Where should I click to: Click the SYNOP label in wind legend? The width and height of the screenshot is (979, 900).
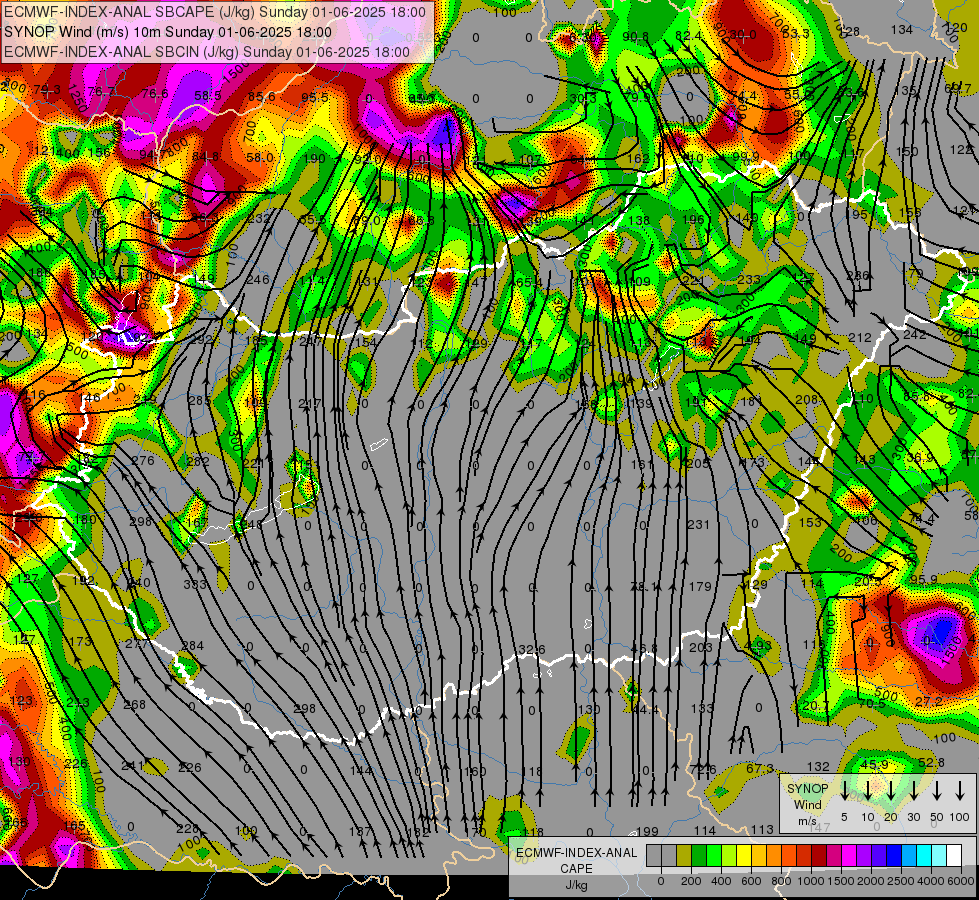[807, 789]
